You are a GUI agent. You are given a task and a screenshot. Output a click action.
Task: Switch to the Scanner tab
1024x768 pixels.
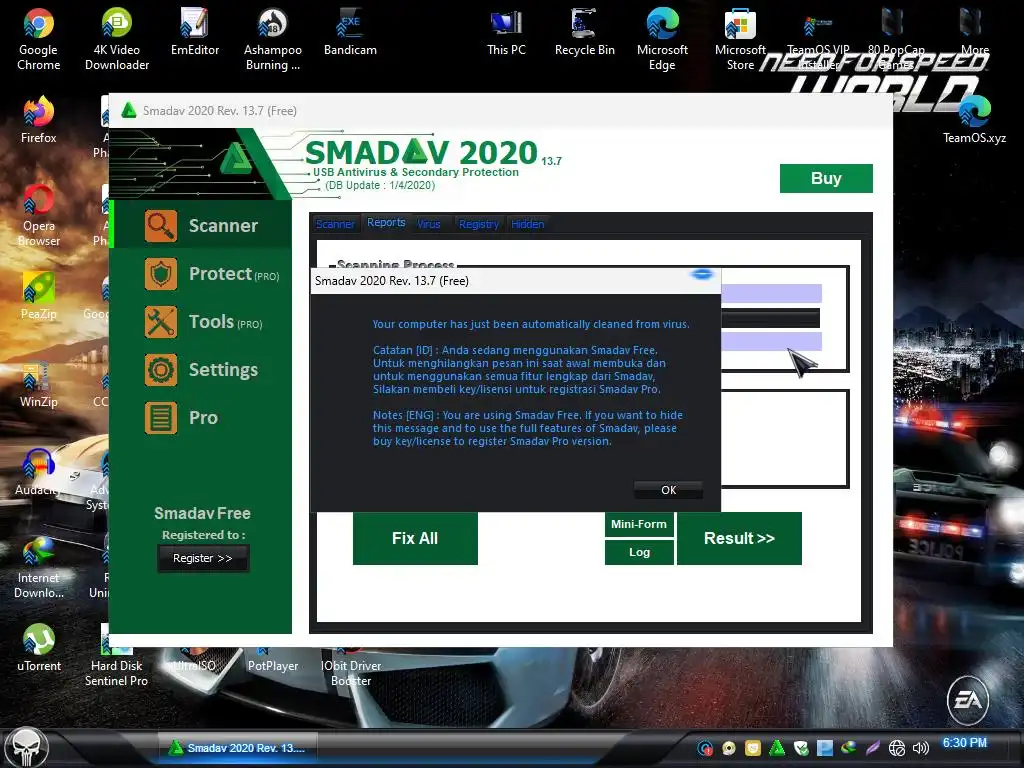click(335, 224)
